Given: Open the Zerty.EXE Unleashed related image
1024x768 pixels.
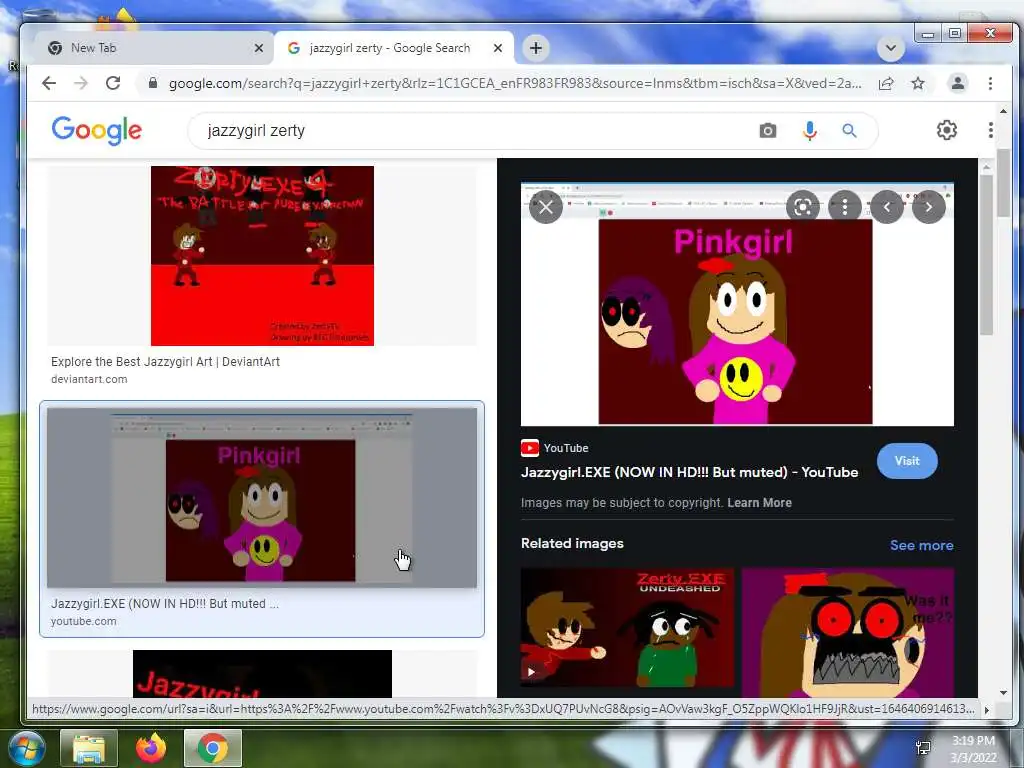Looking at the screenshot, I should coord(627,628).
